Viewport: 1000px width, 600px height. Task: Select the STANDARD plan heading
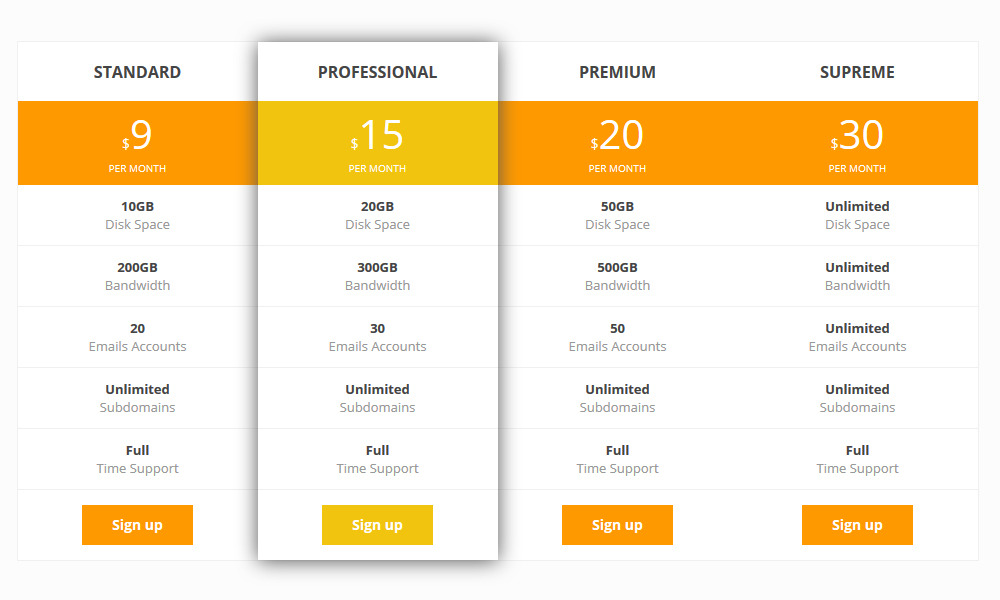[137, 72]
